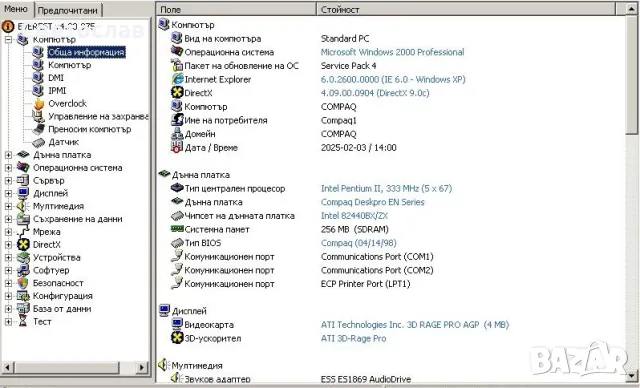Viewport: 640px width, 388px height.
Task: Click the Дънна платка icon in tree
Action: [23, 155]
